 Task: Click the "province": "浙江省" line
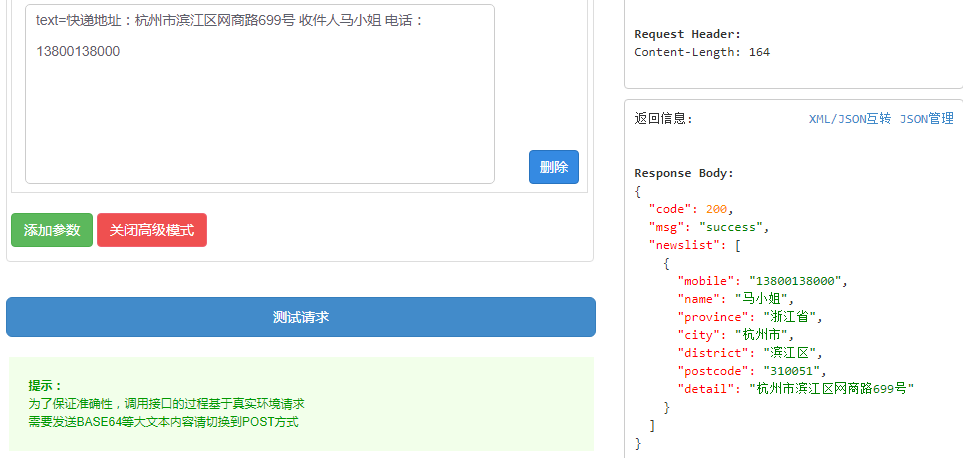click(749, 317)
